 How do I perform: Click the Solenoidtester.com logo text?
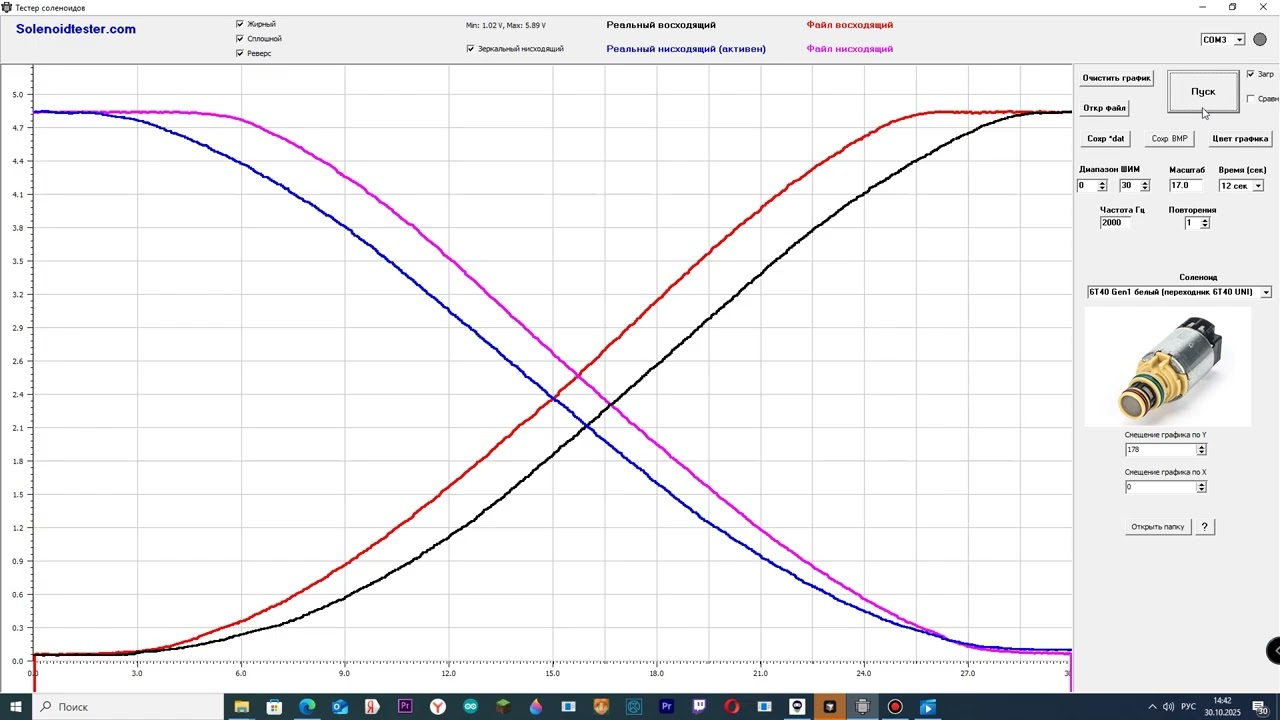tap(76, 29)
